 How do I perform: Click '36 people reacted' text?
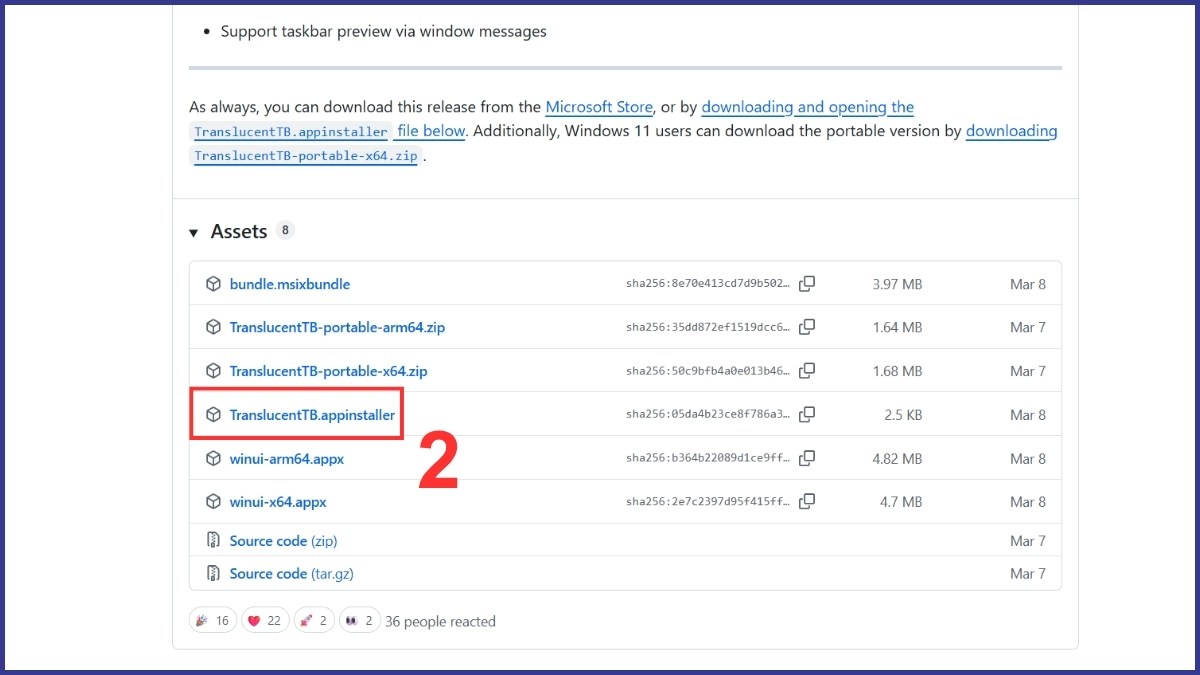(x=441, y=621)
